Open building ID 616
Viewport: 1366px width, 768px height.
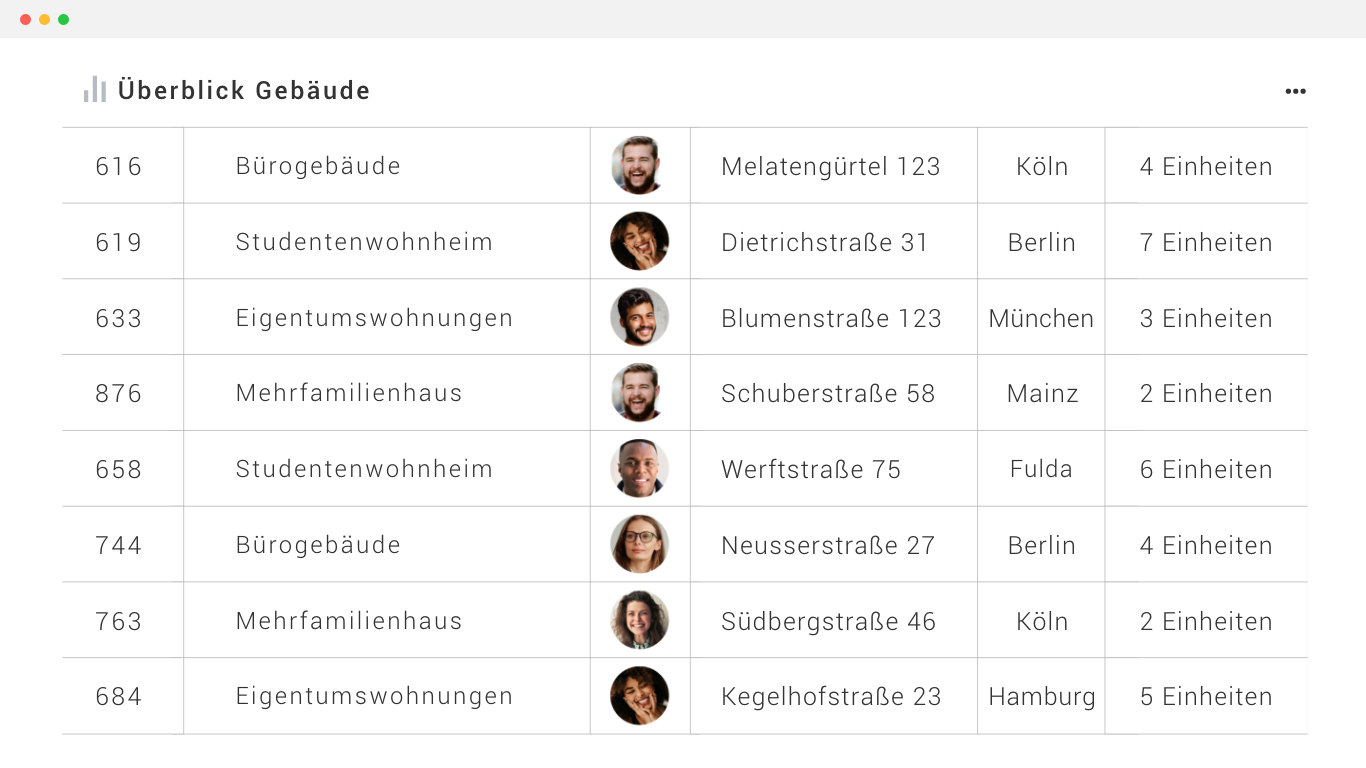[119, 167]
